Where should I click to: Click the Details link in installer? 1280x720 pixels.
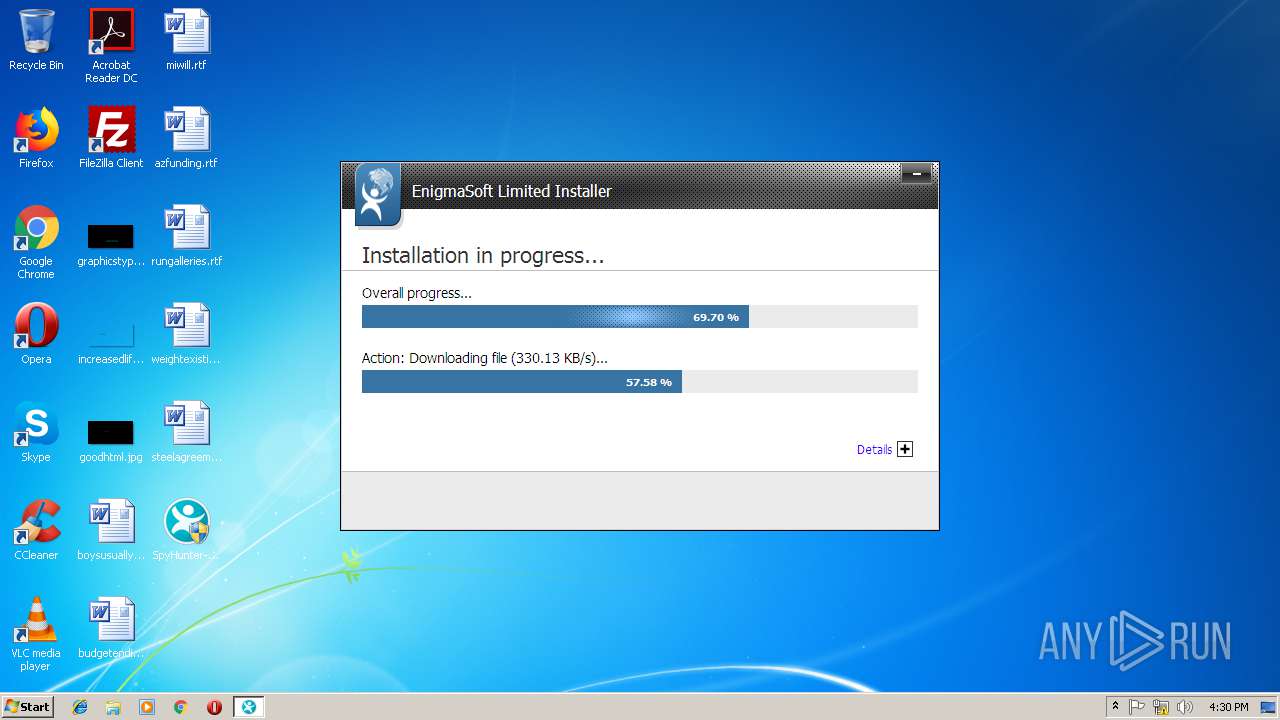(874, 450)
